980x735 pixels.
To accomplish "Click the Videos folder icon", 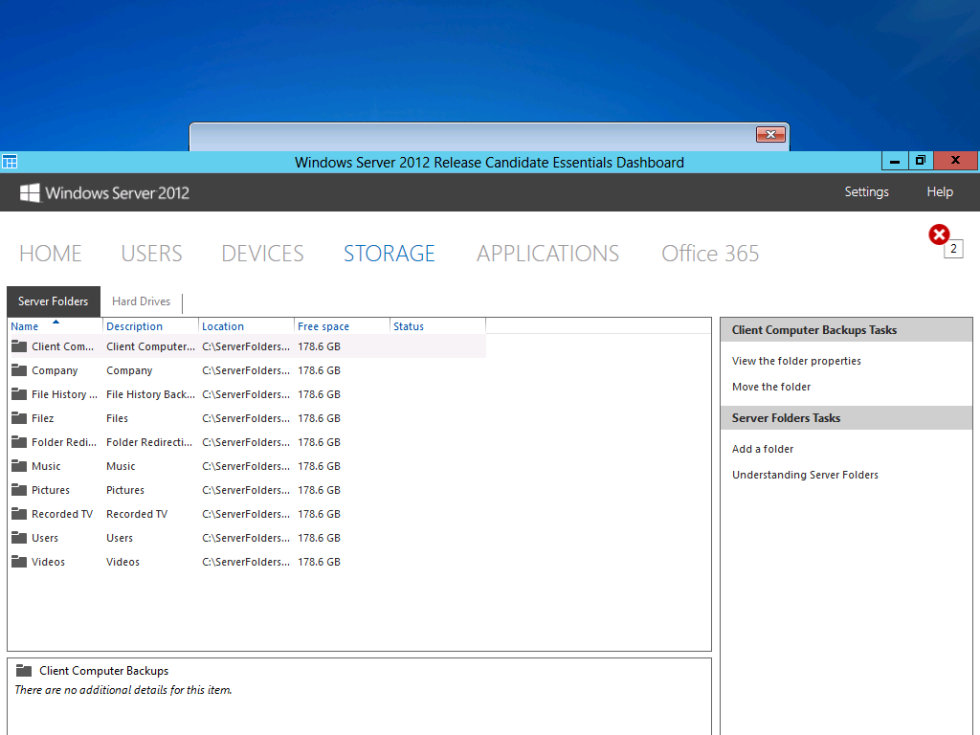I will pyautogui.click(x=20, y=562).
